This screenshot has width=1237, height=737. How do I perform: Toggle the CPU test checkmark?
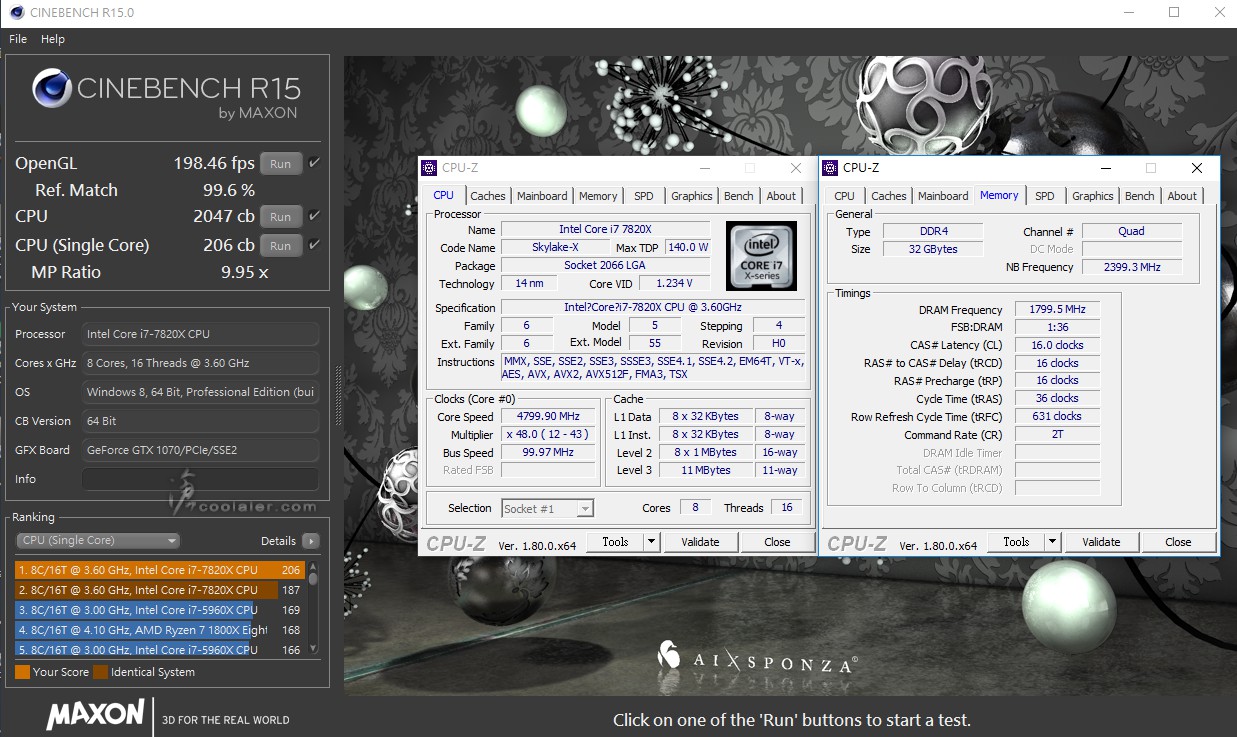(315, 216)
